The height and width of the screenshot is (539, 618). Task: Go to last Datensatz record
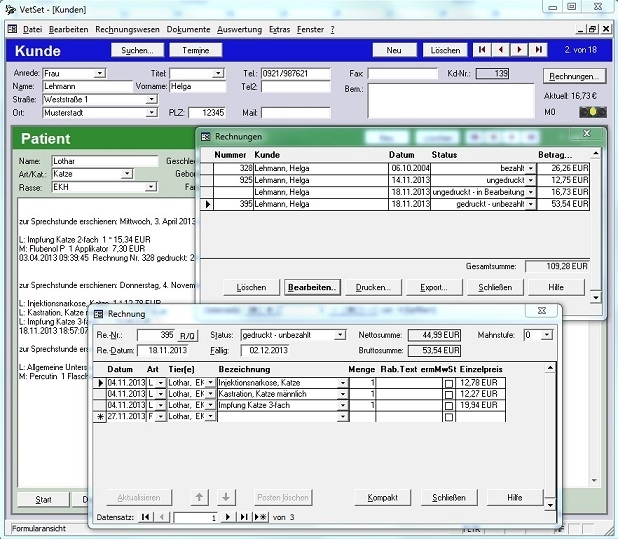(x=244, y=517)
